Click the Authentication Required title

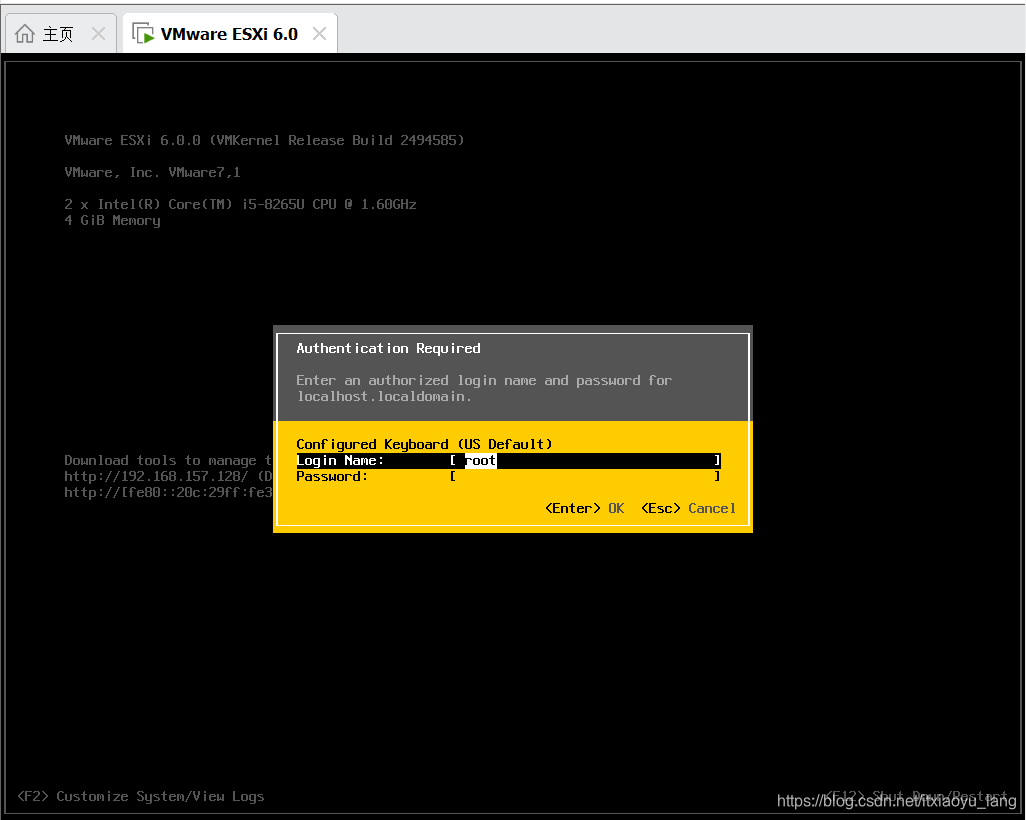click(x=389, y=348)
